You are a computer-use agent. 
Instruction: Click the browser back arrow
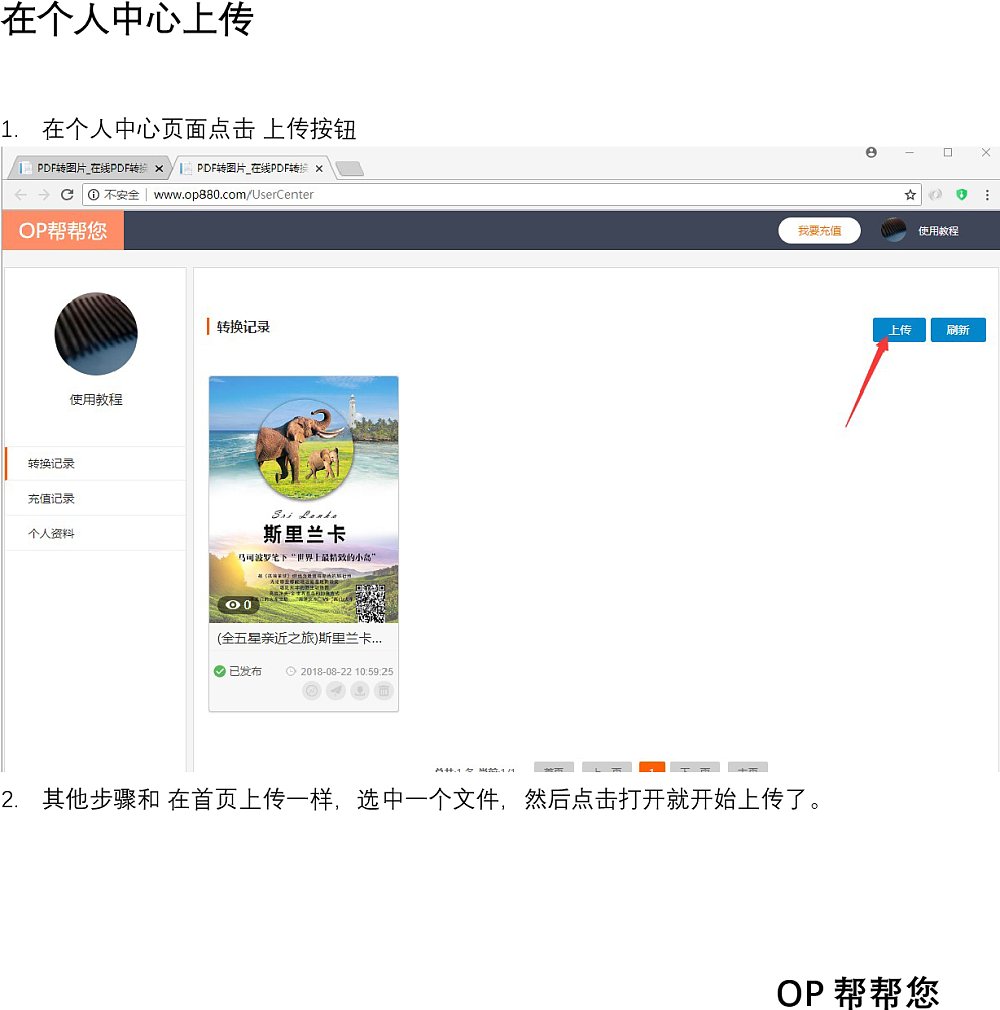point(21,195)
